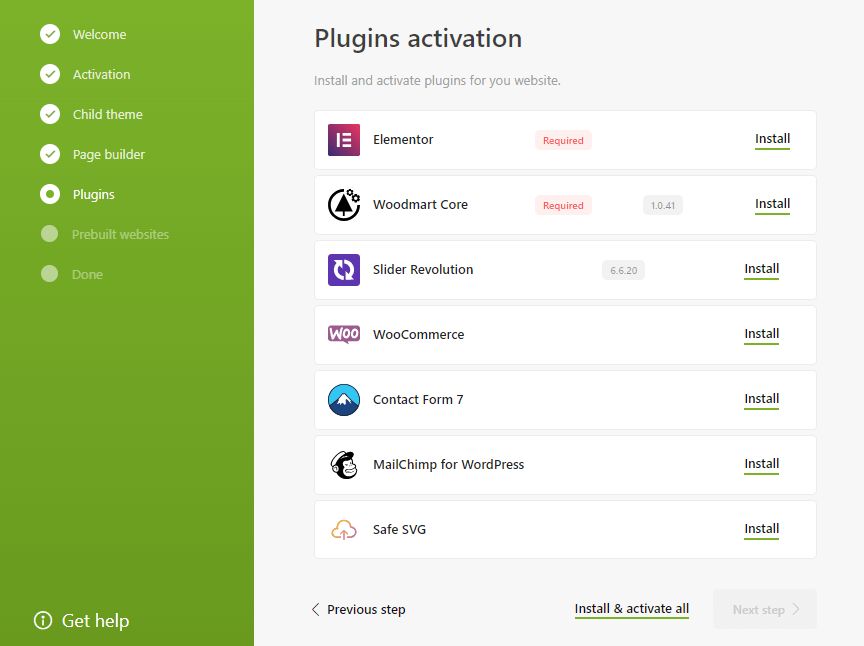Click the 'Install and activate plugins' description text
The image size is (864, 646).
pos(437,81)
